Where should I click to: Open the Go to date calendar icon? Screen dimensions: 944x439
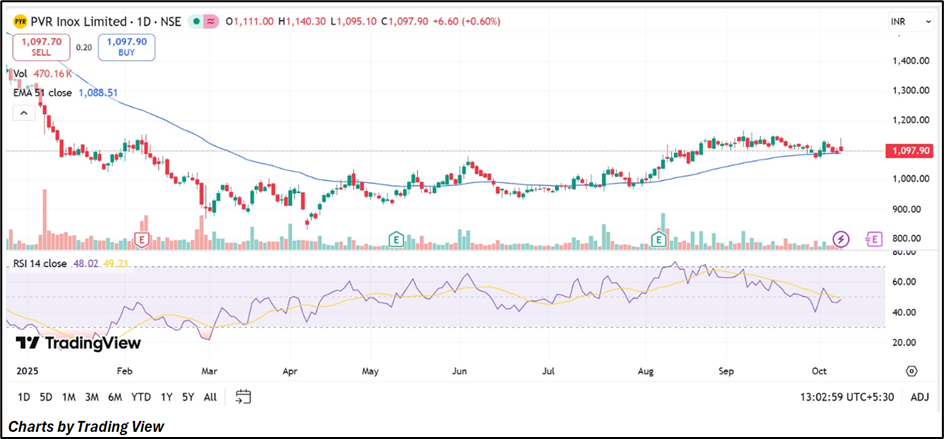[x=243, y=397]
